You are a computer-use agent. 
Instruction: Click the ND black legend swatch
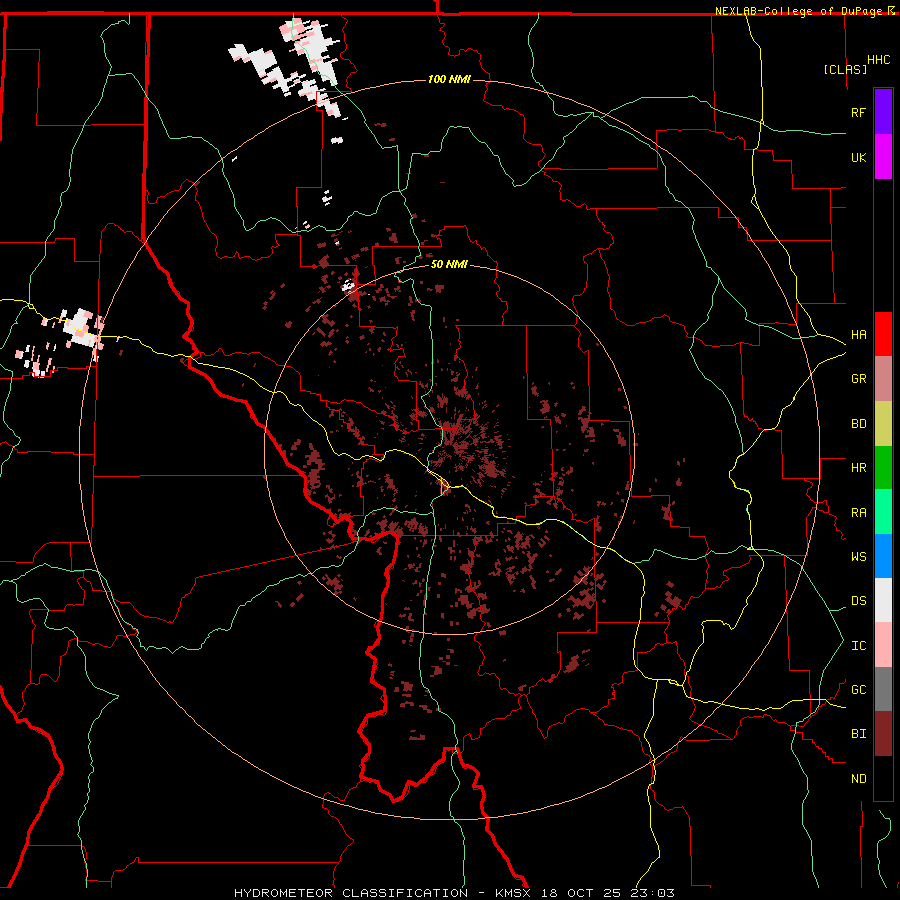point(883,778)
